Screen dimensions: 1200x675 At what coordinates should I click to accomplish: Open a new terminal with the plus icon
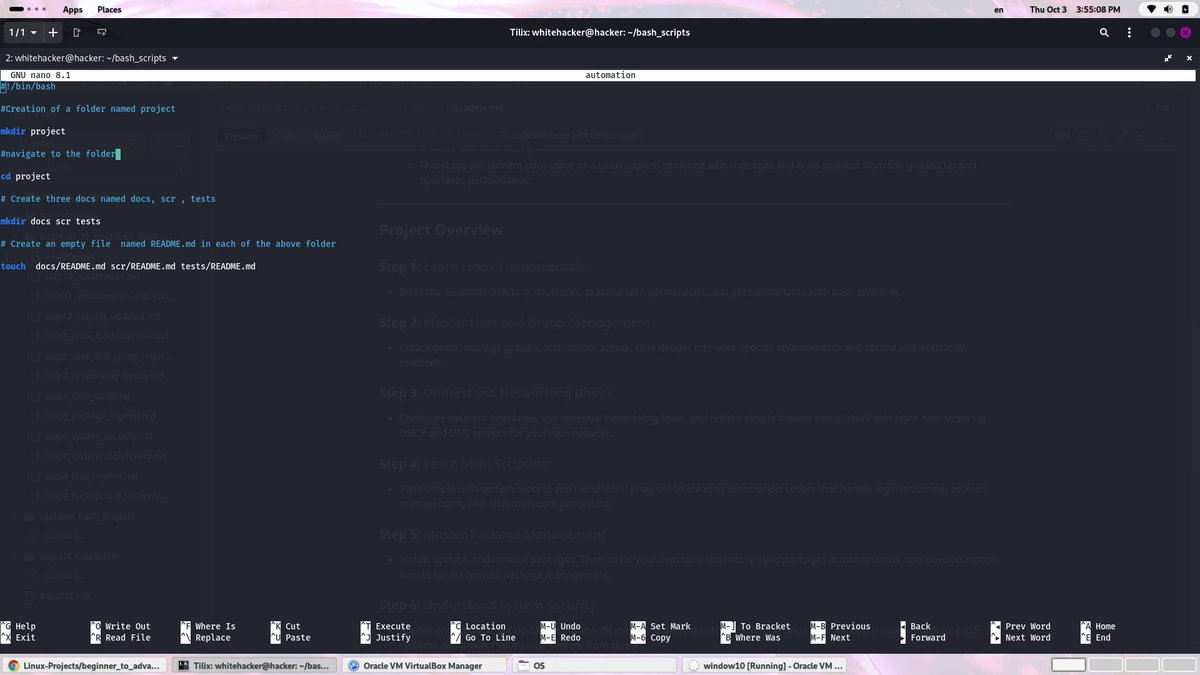point(52,32)
